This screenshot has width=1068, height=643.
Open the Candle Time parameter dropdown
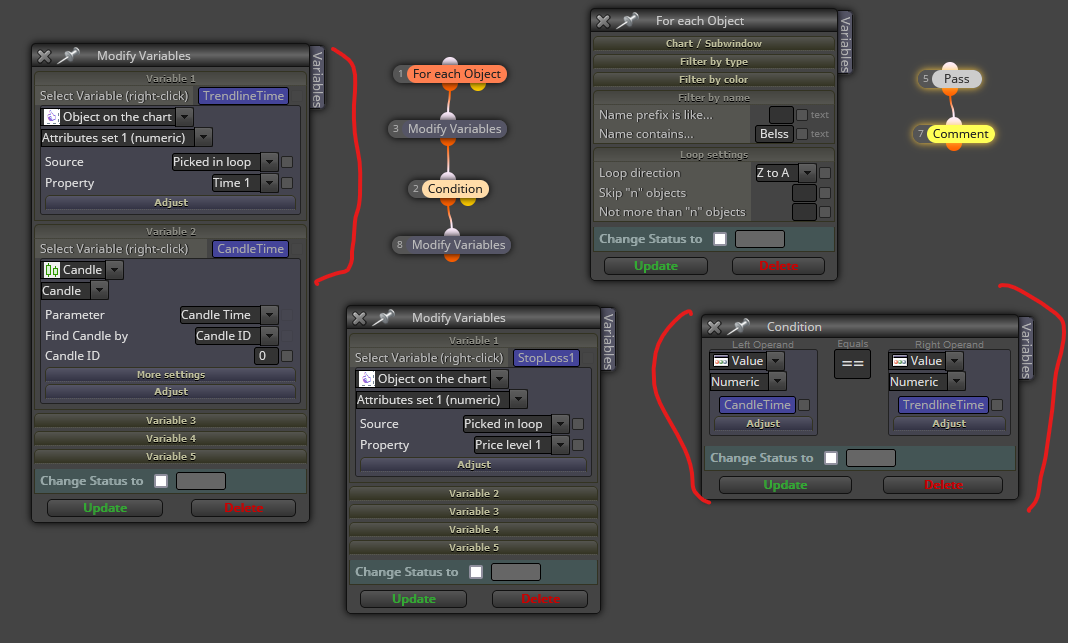[x=270, y=315]
